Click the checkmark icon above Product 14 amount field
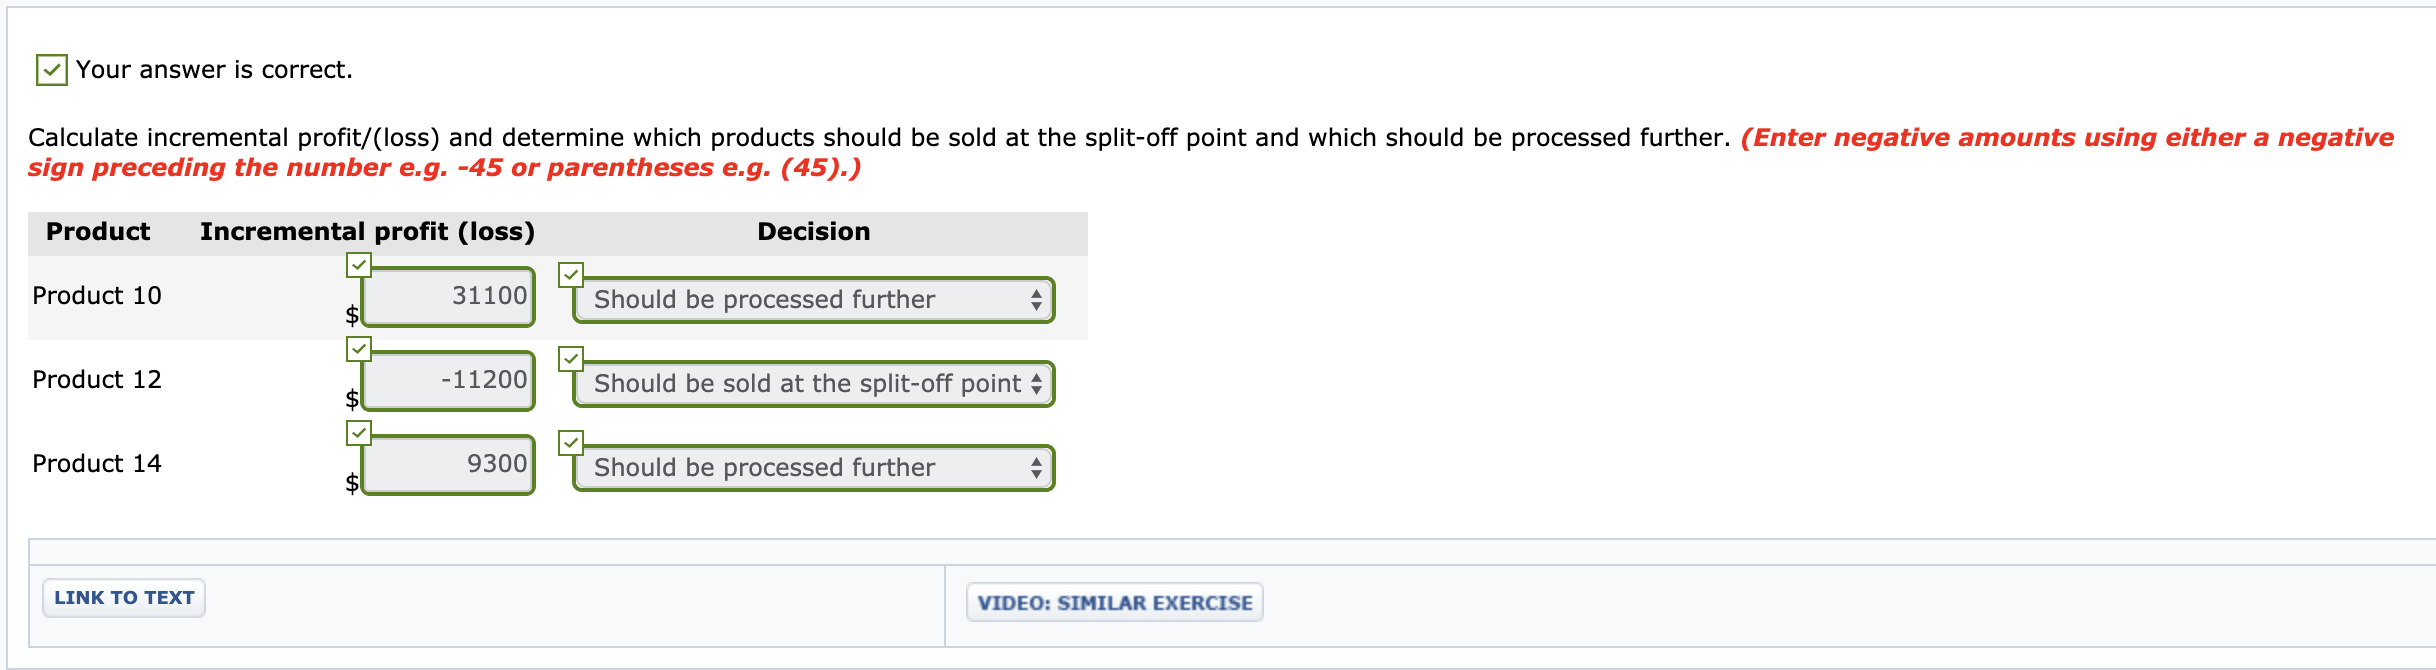 (x=360, y=435)
